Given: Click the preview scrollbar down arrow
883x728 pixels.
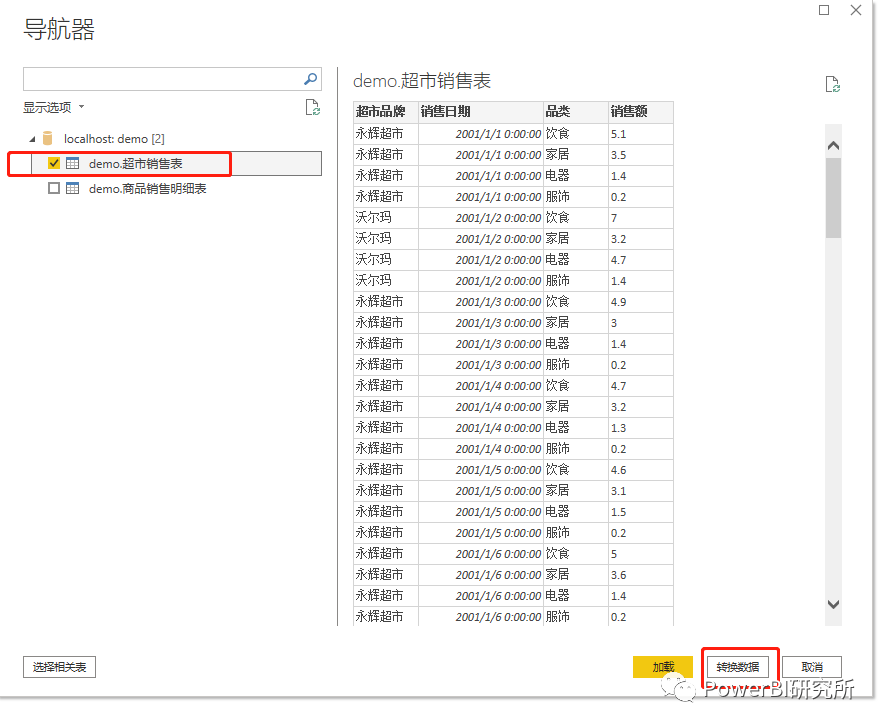Looking at the screenshot, I should [833, 604].
